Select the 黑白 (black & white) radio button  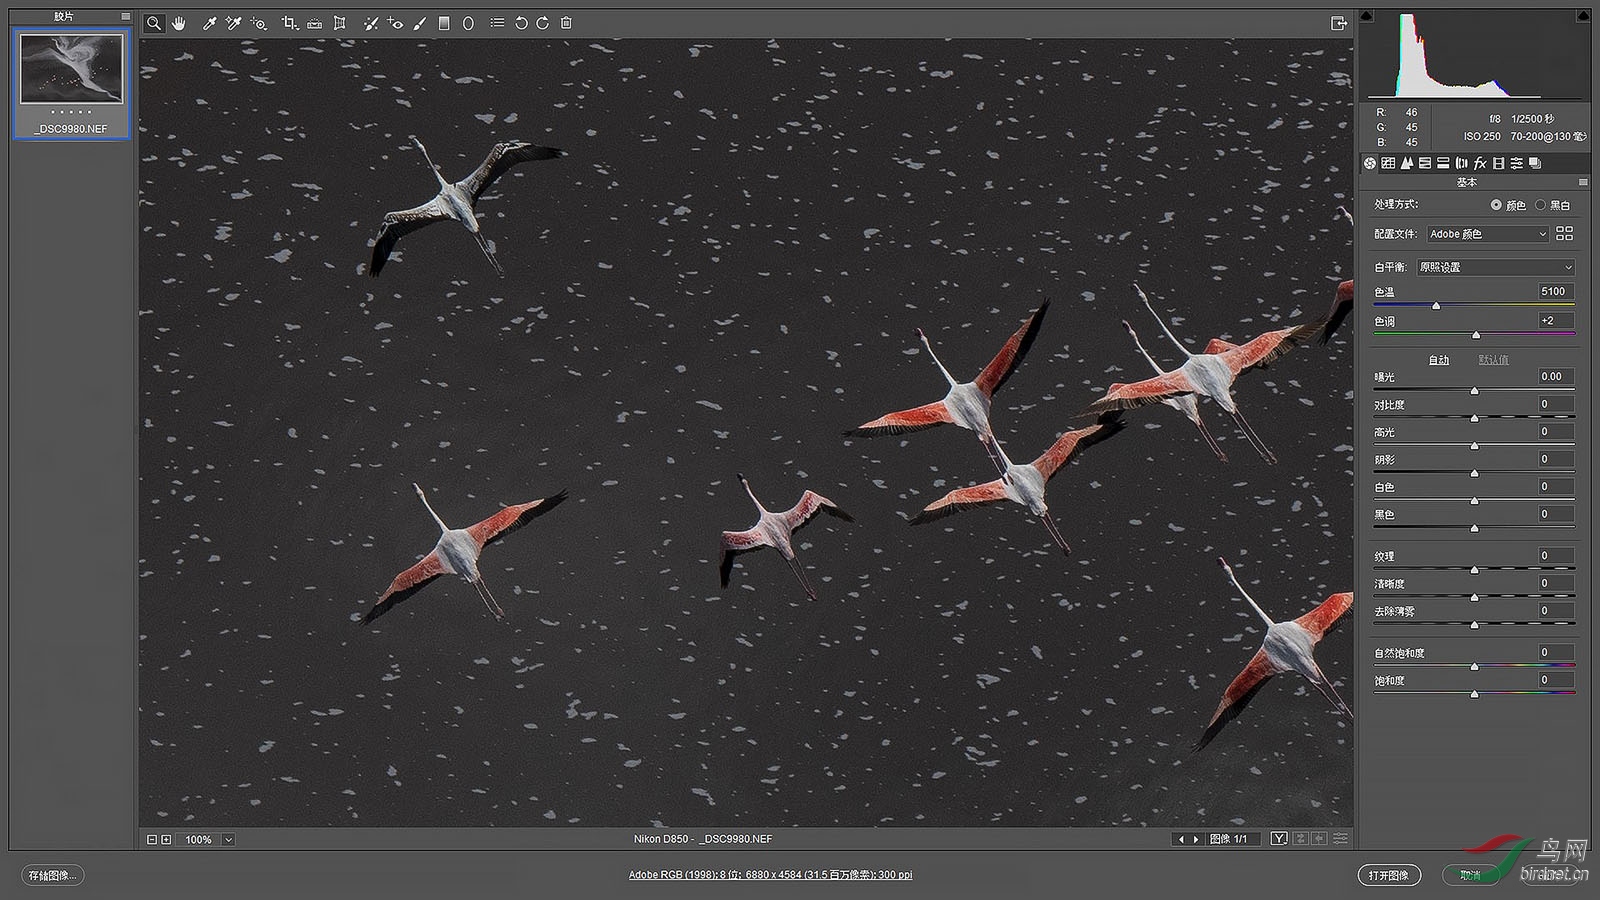[1541, 205]
